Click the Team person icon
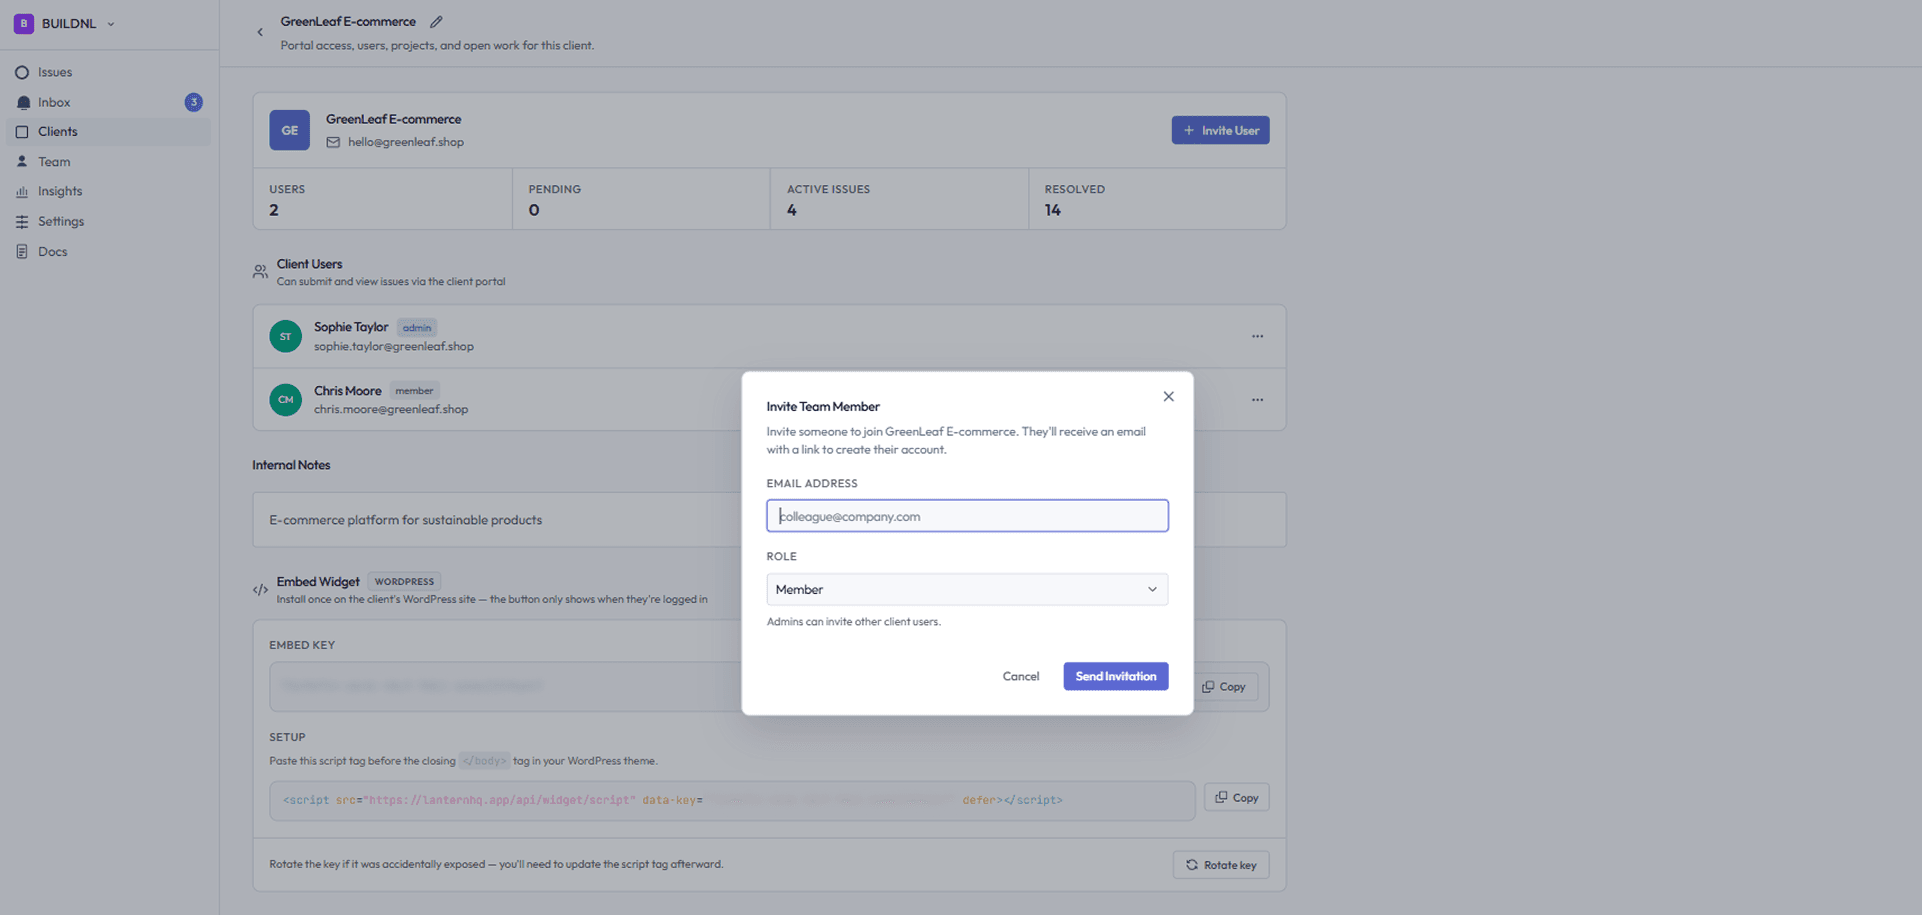 (22, 161)
